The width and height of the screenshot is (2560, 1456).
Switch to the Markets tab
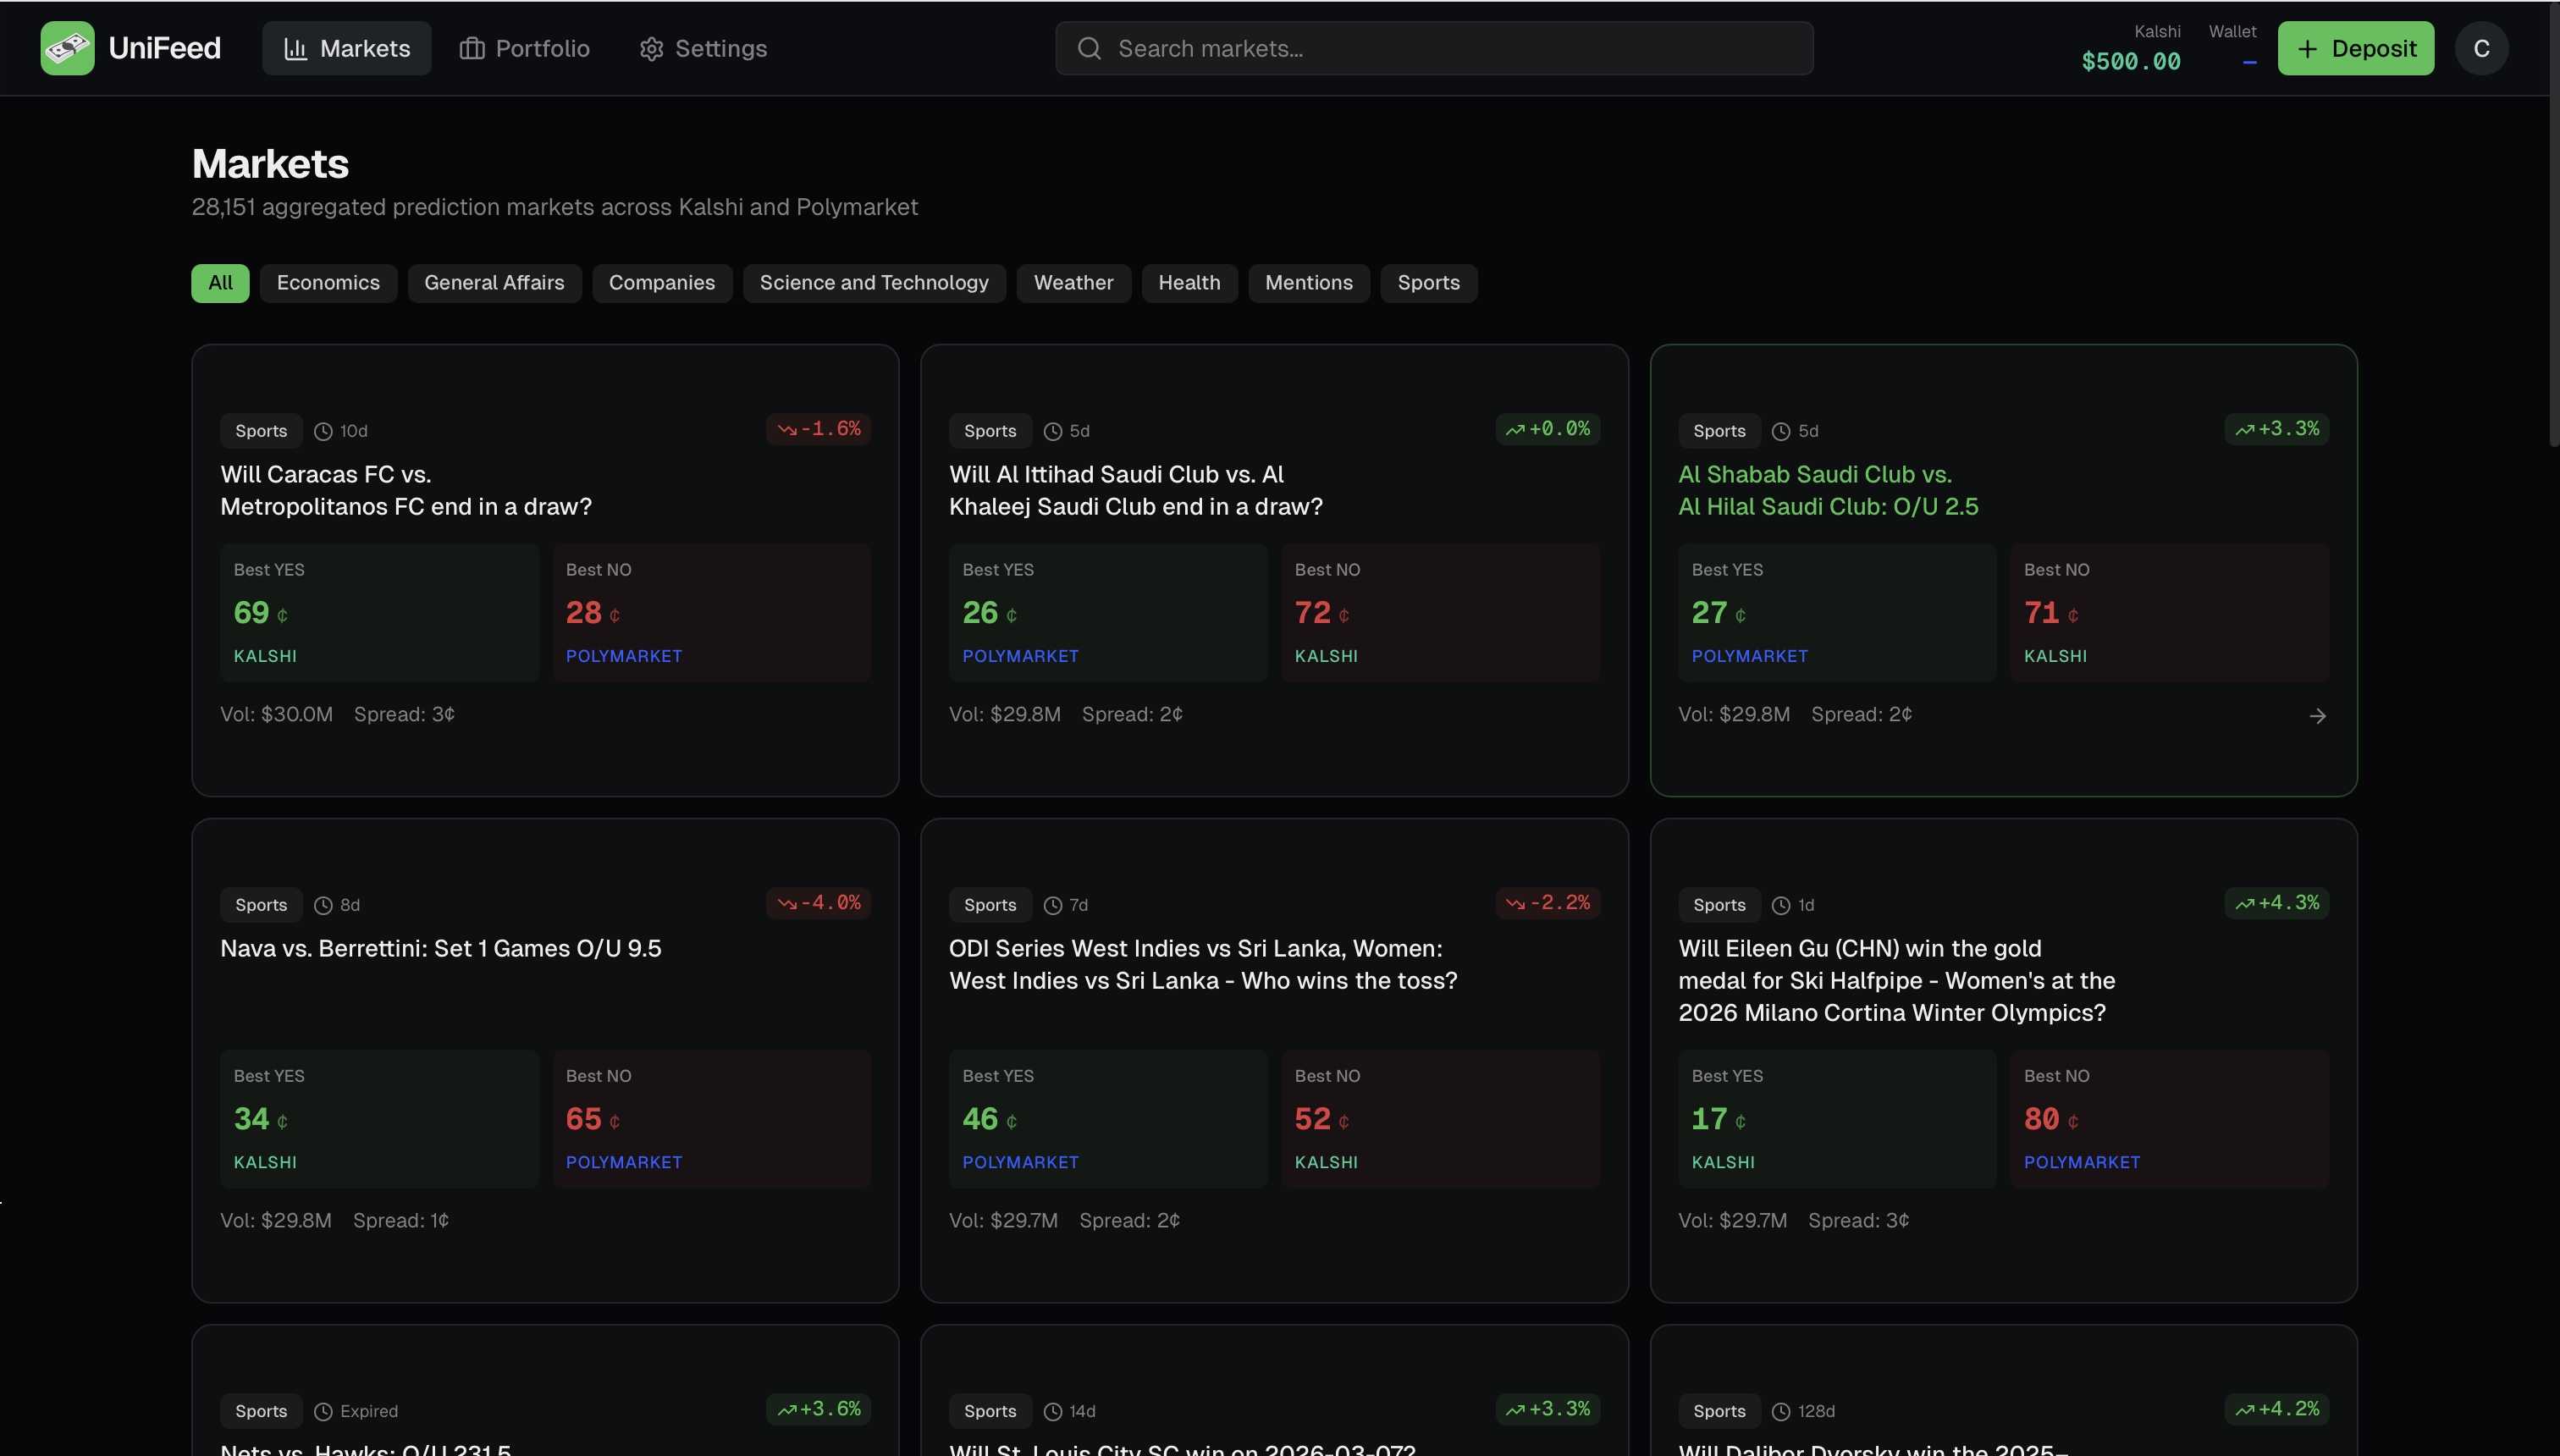[x=347, y=48]
